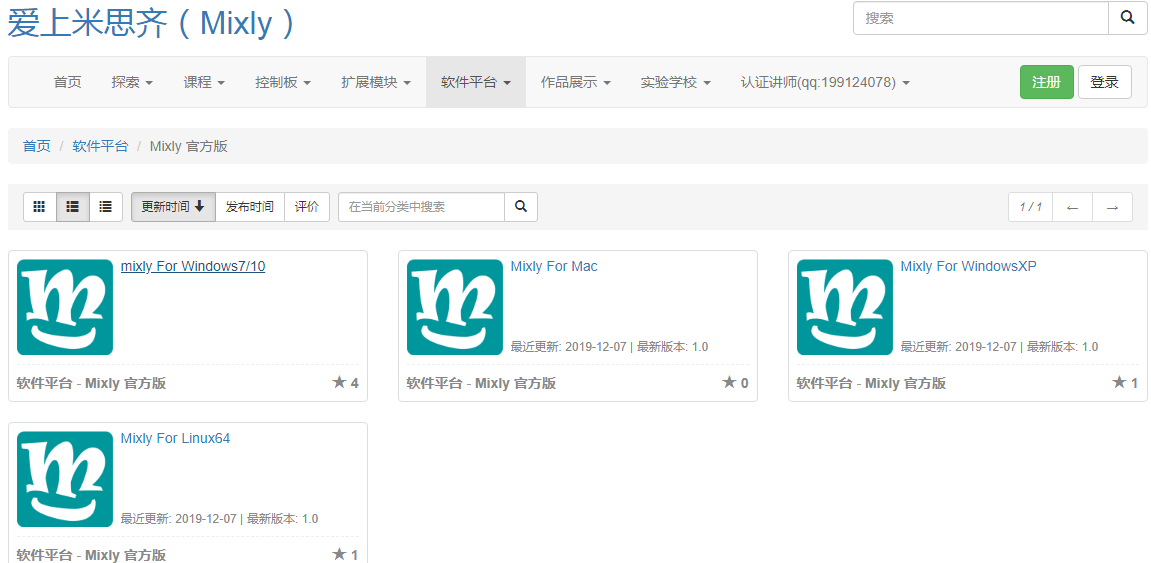
Task: Click 'Mixly 官方版' breadcrumb text
Action: [x=189, y=146]
